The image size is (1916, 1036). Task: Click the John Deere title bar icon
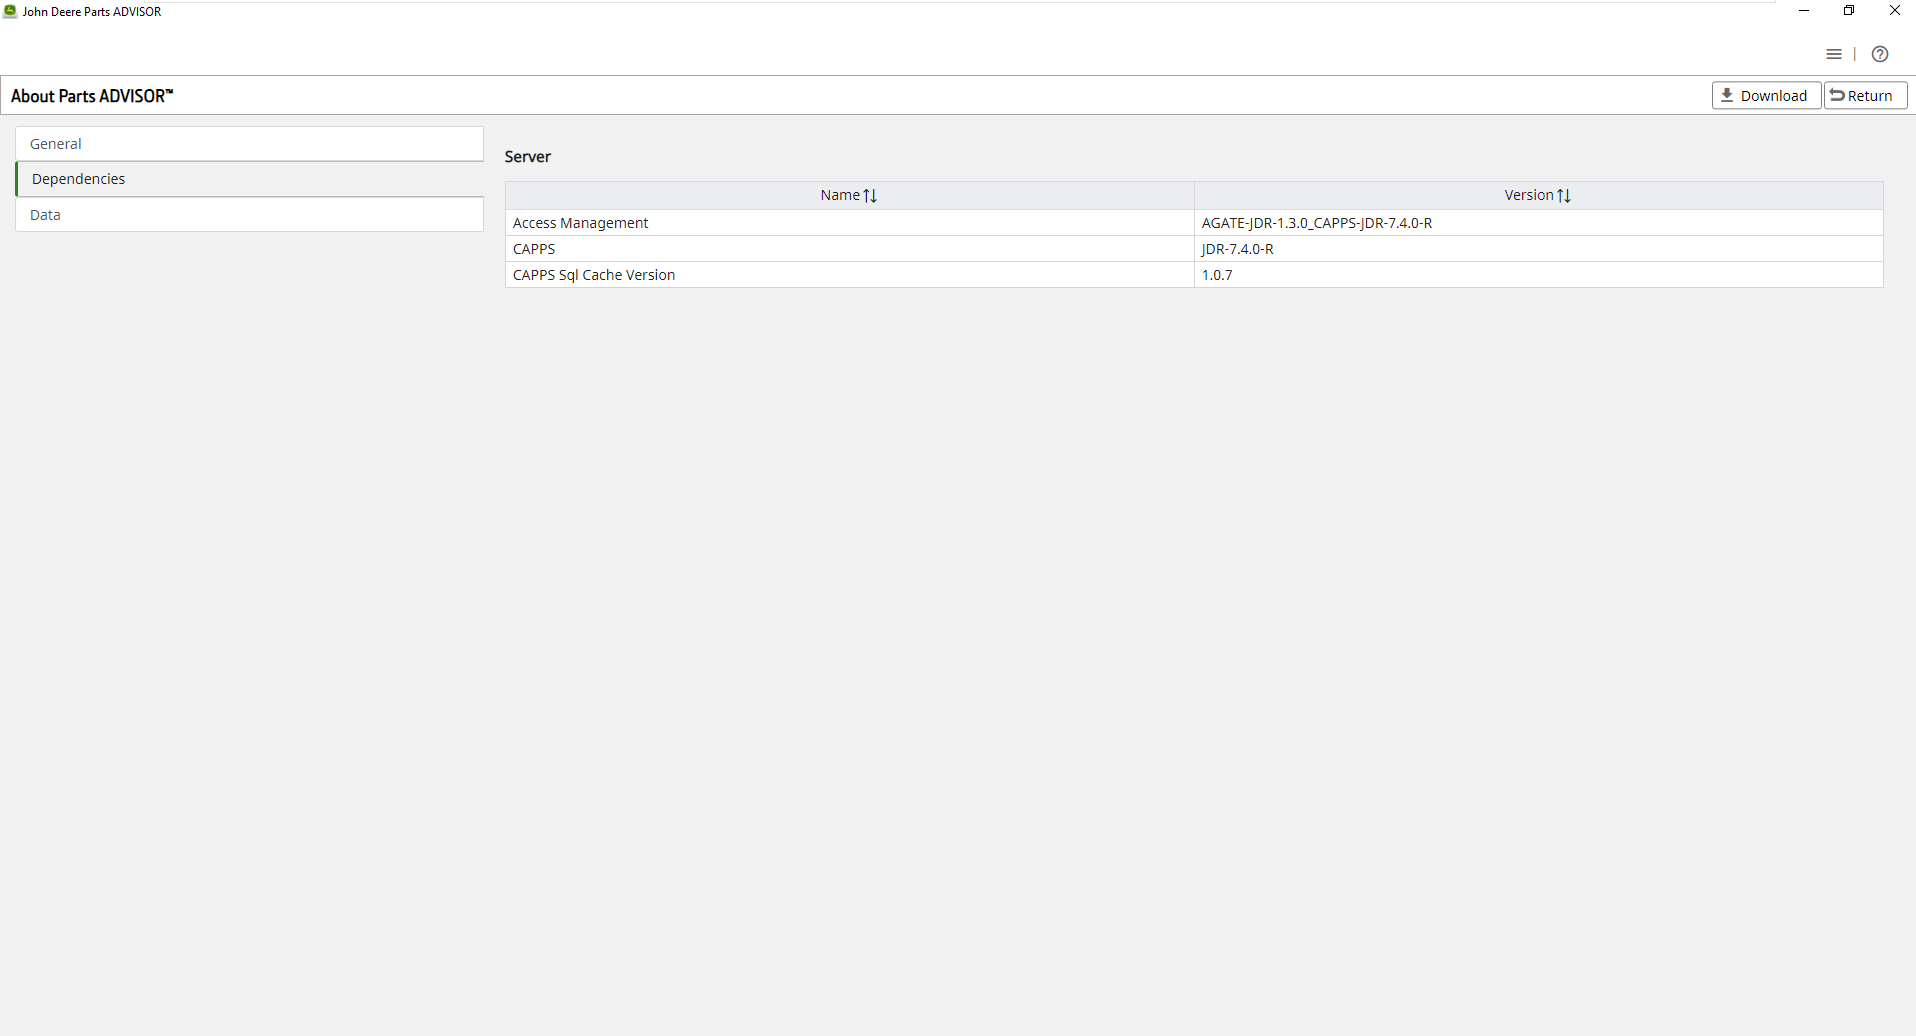[10, 11]
